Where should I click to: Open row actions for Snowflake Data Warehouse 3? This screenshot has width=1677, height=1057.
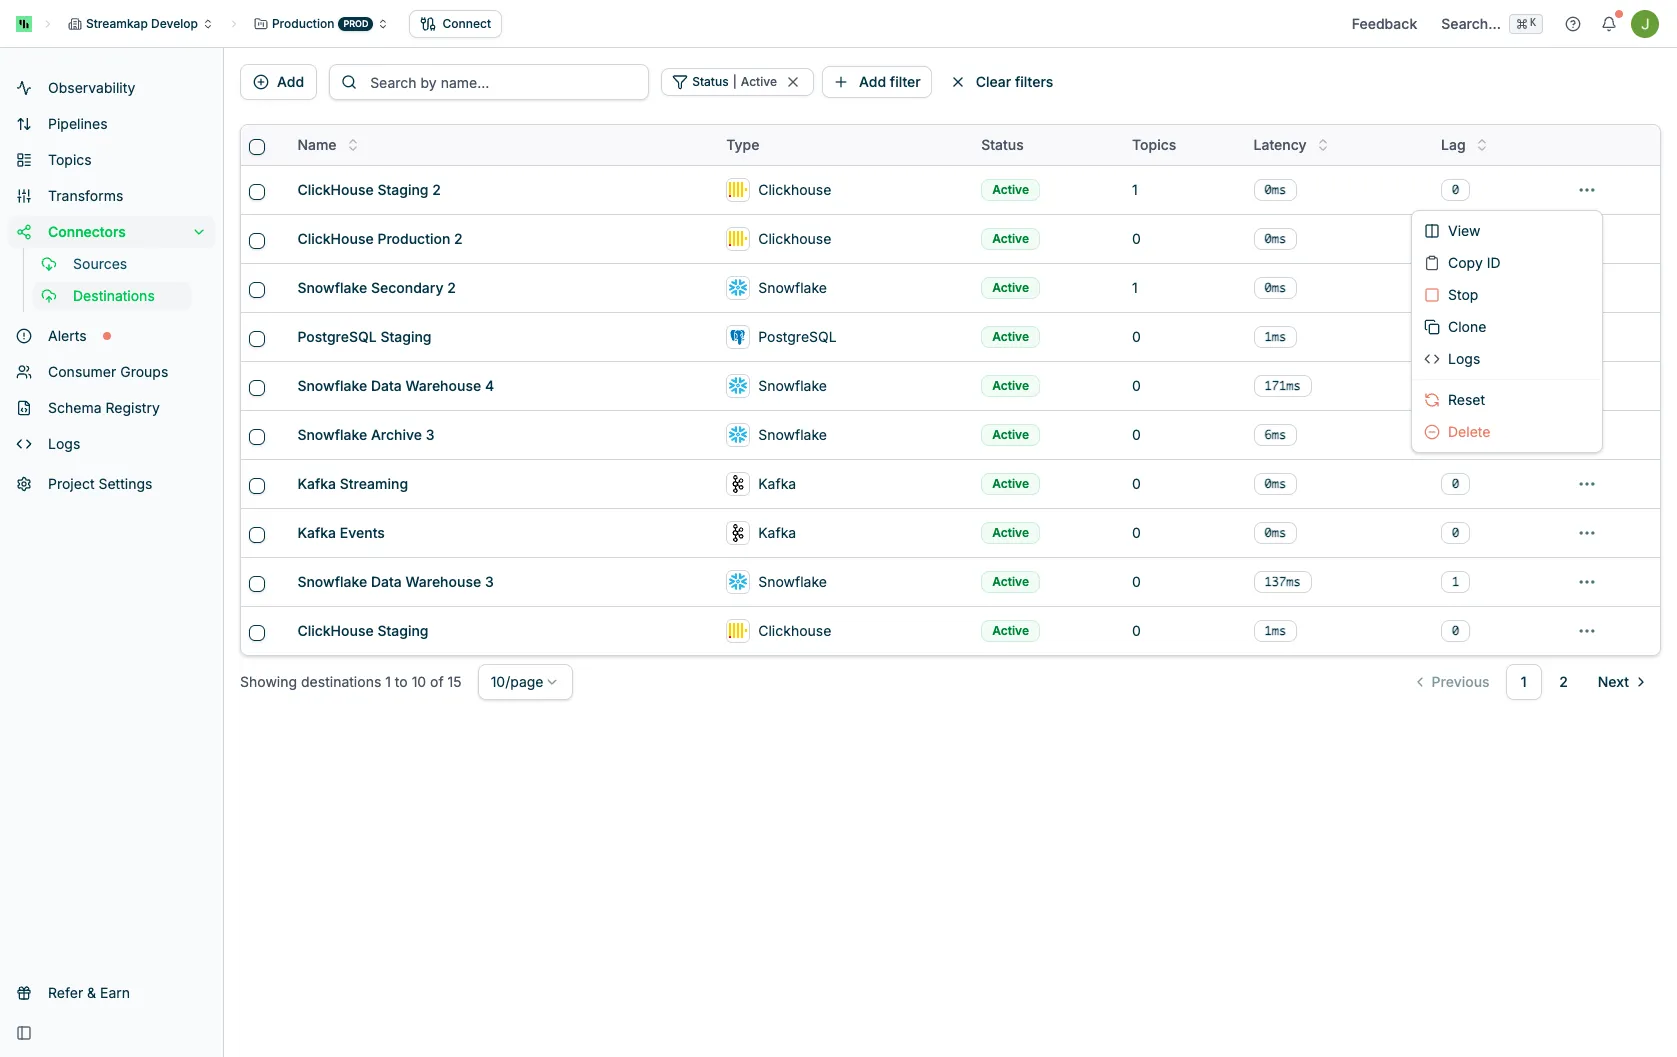pos(1587,582)
